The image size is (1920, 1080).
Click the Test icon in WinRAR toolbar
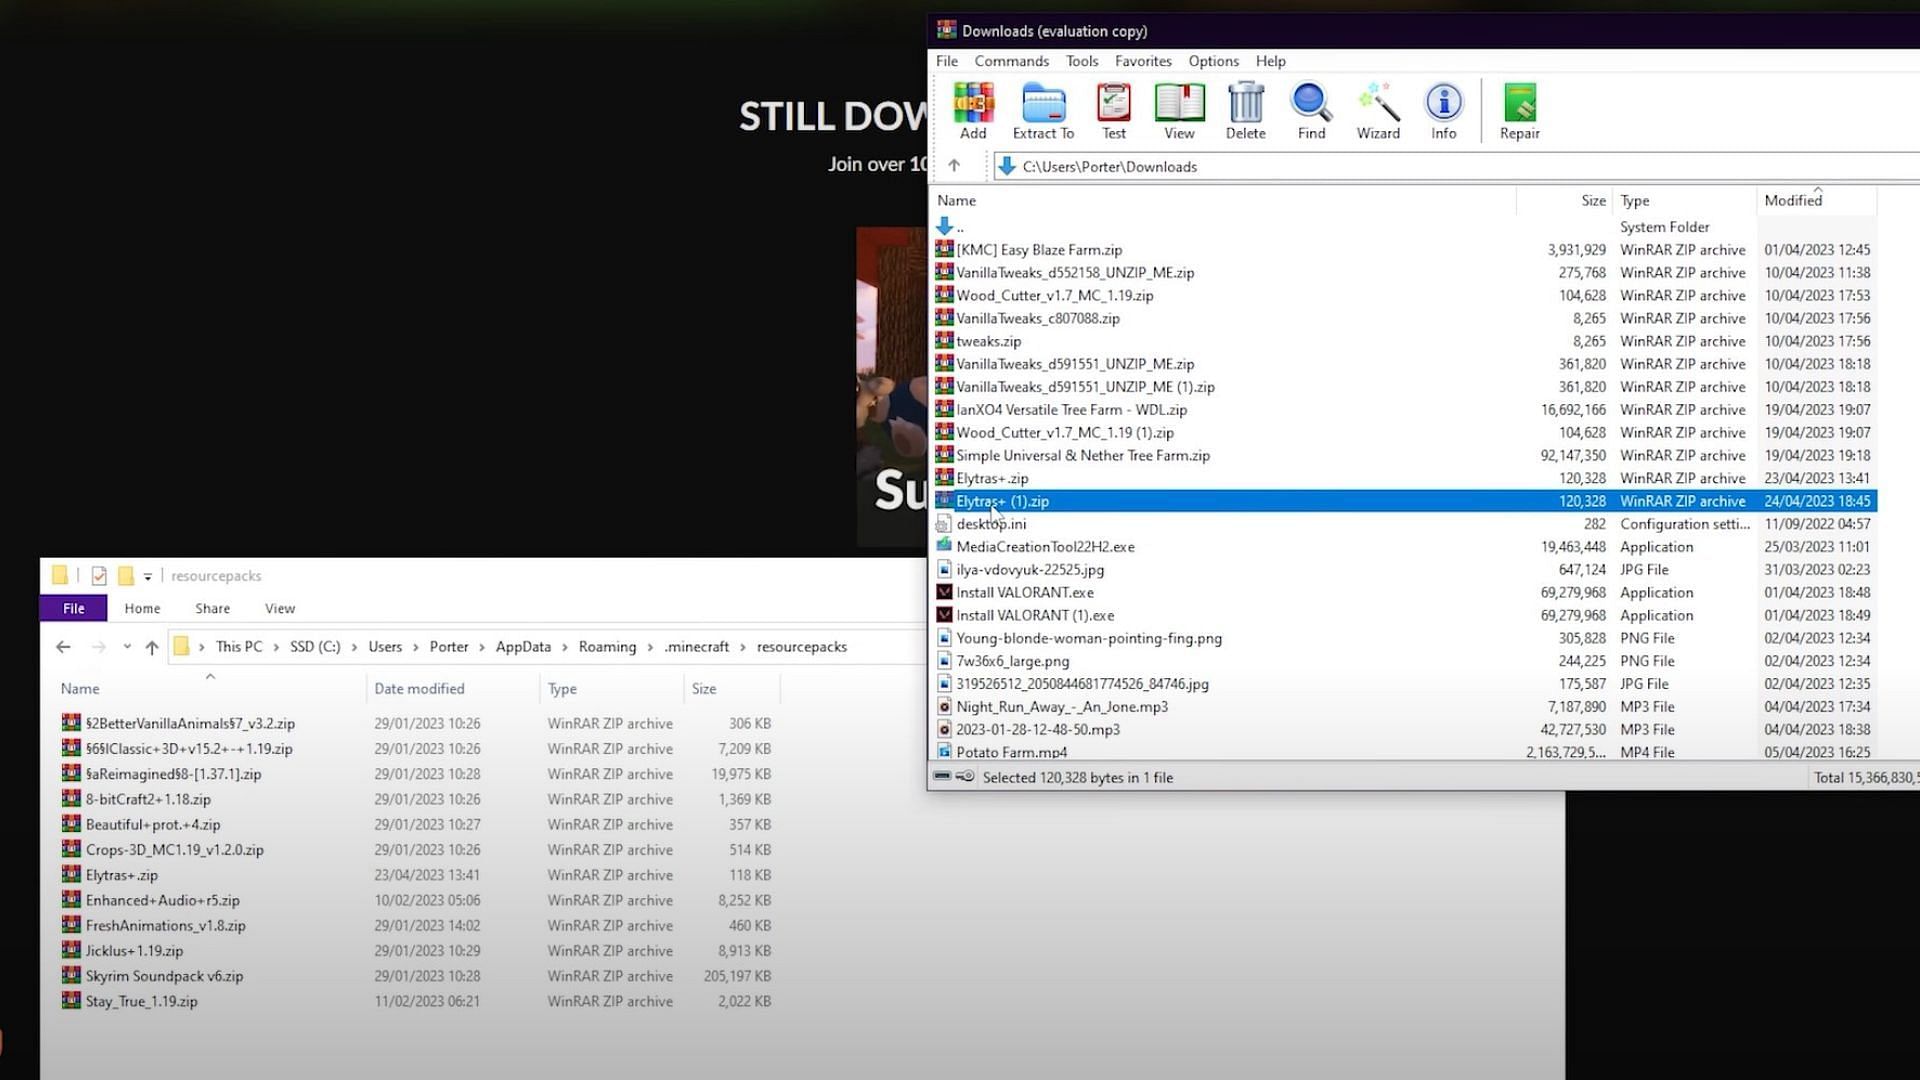[1113, 109]
